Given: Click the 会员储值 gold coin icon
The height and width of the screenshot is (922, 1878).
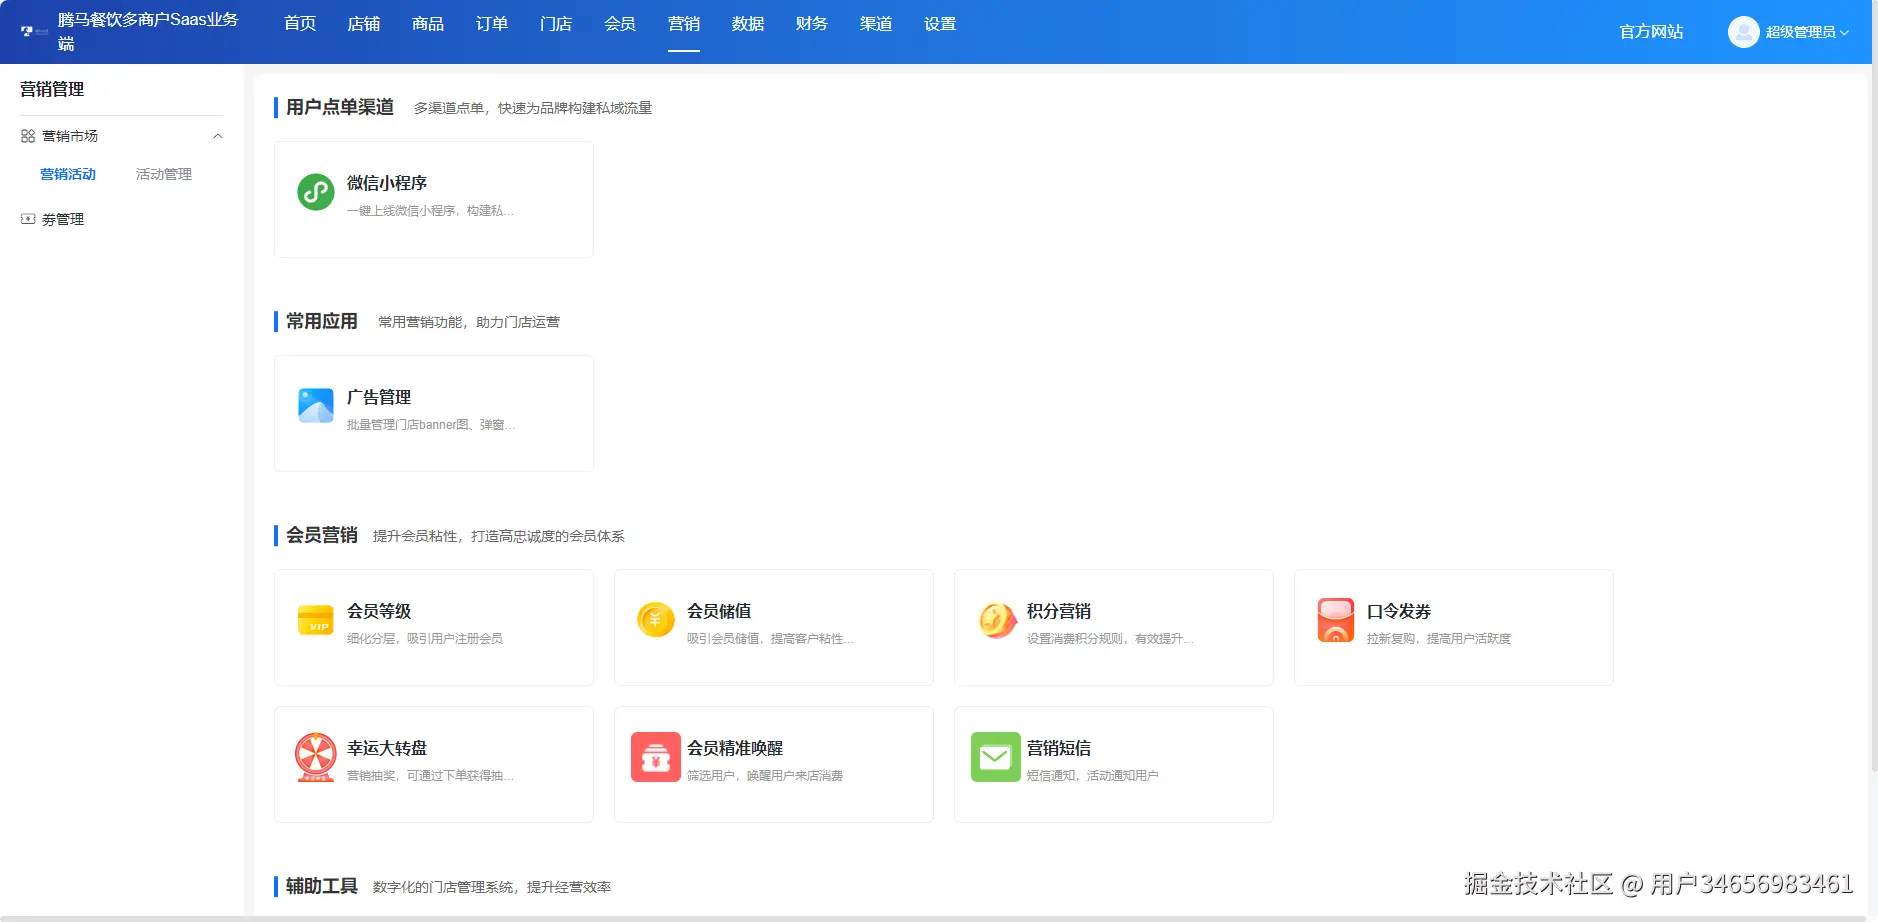Looking at the screenshot, I should tap(656, 620).
